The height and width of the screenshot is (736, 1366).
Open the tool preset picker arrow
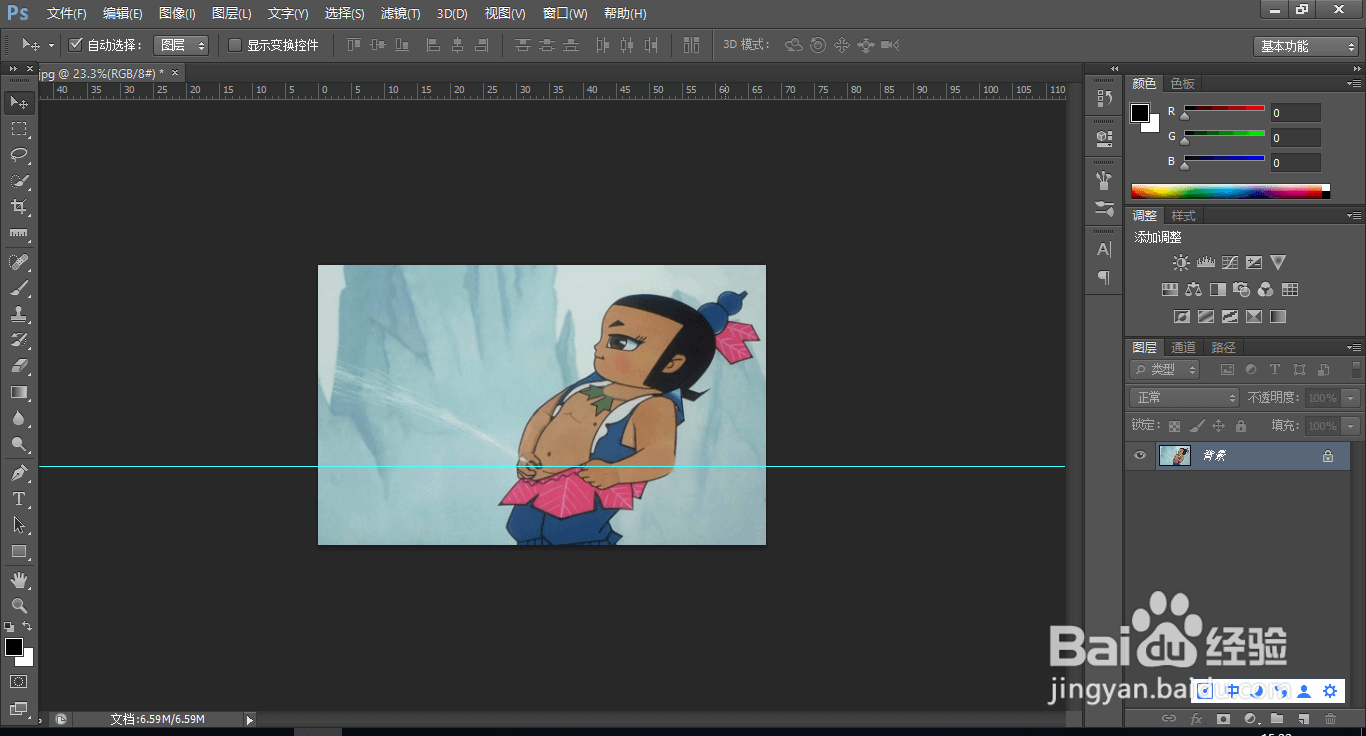tap(51, 45)
